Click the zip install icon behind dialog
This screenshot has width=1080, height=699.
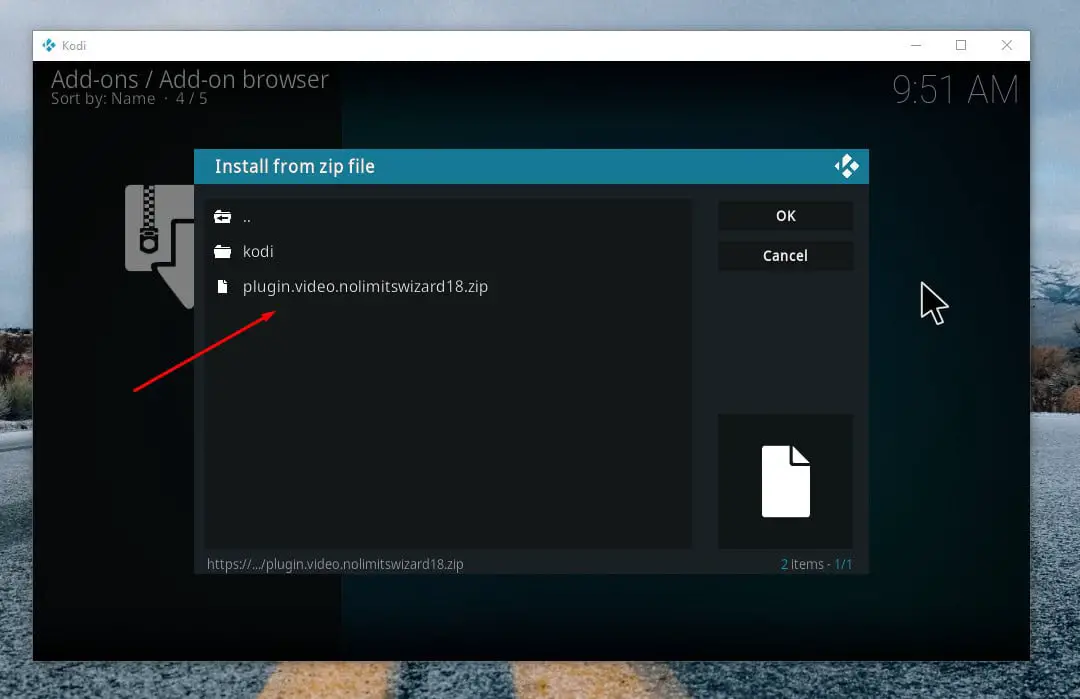[x=160, y=246]
